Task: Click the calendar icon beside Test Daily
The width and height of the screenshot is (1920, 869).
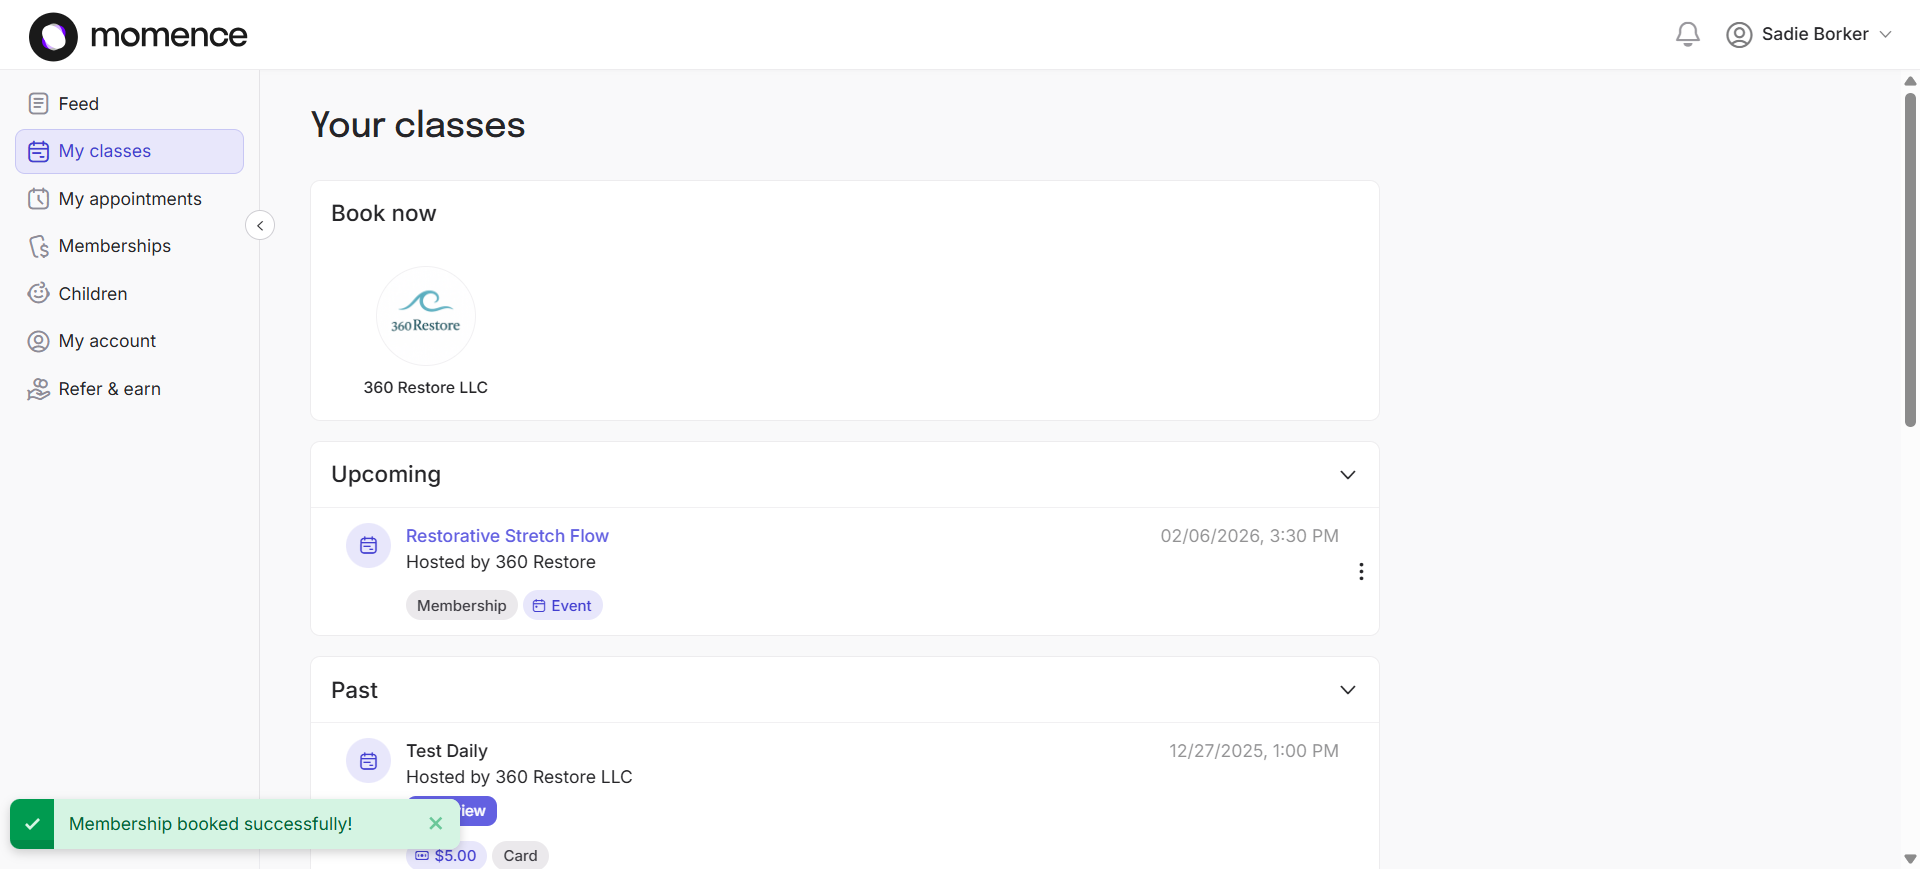Action: click(368, 761)
